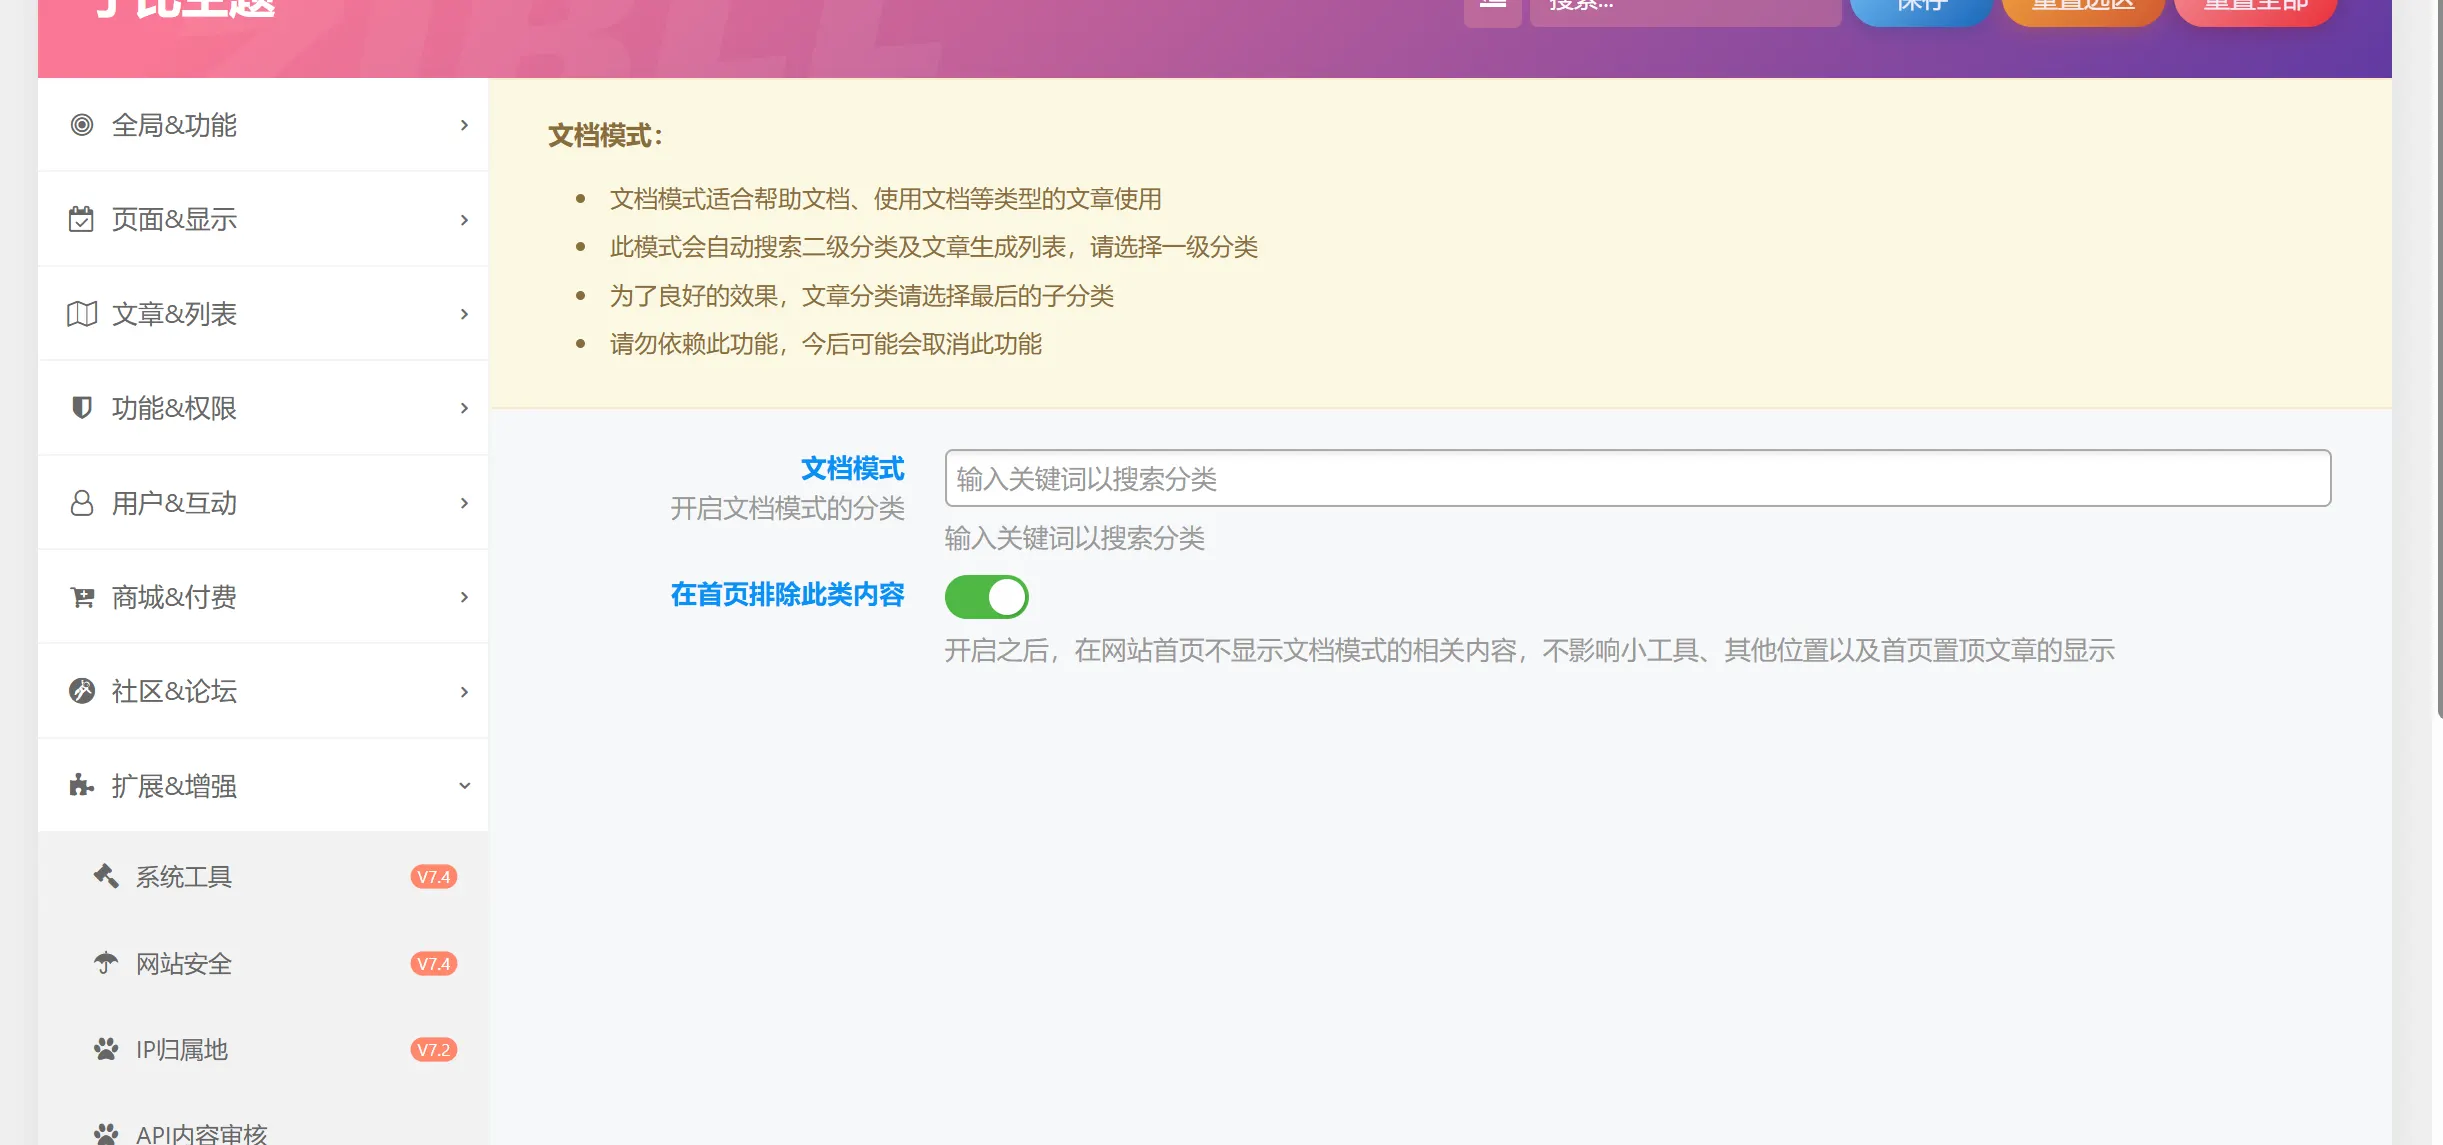The width and height of the screenshot is (2443, 1145).
Task: Click the V7.4 badge on 网站安全
Action: click(433, 964)
